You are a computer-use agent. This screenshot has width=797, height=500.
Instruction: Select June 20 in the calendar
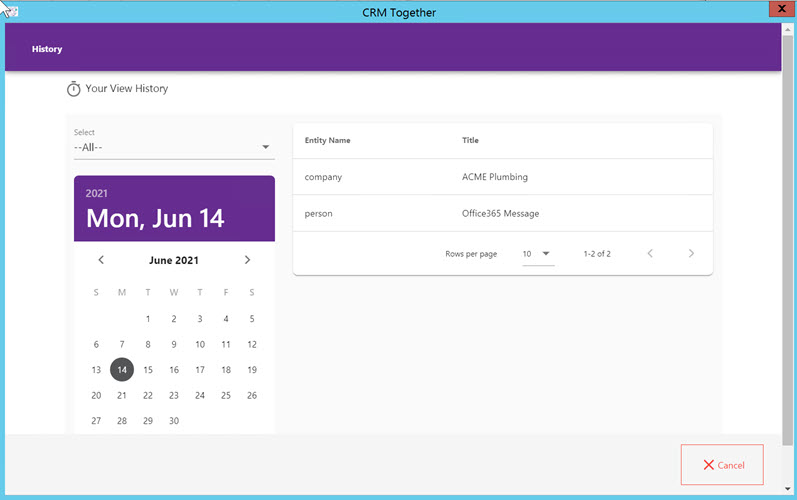pos(96,395)
